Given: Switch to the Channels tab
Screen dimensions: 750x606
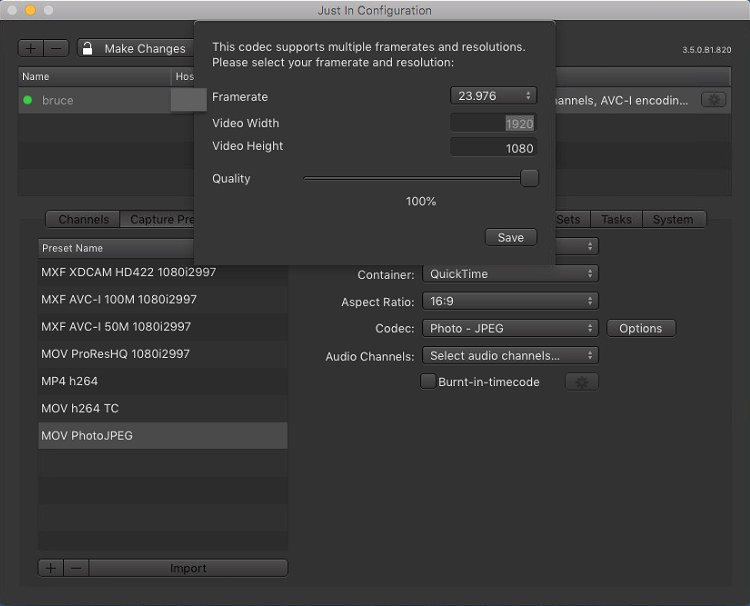Looking at the screenshot, I should (83, 220).
